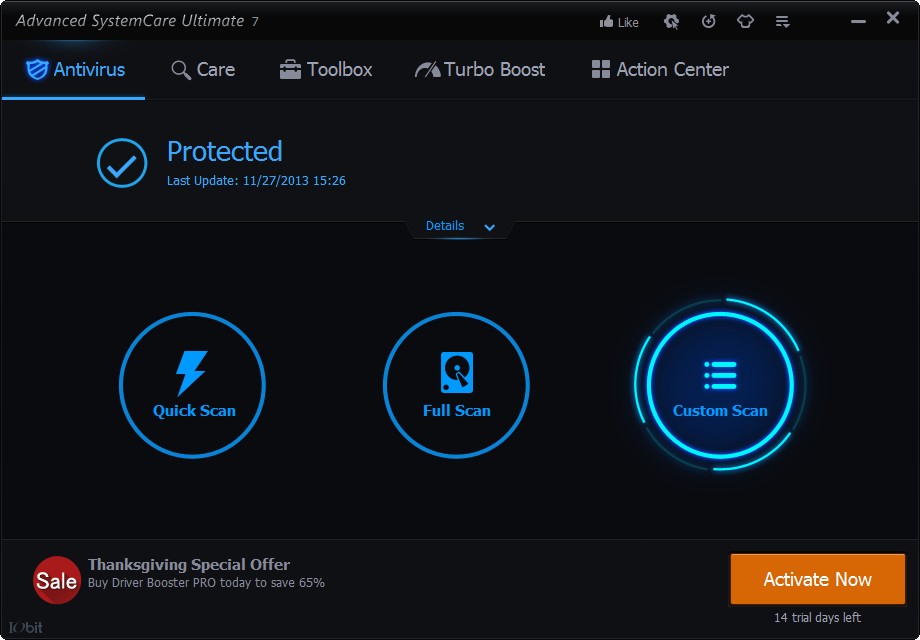Viewport: 920px width, 640px height.
Task: Click the Activate Now button
Action: [x=817, y=579]
